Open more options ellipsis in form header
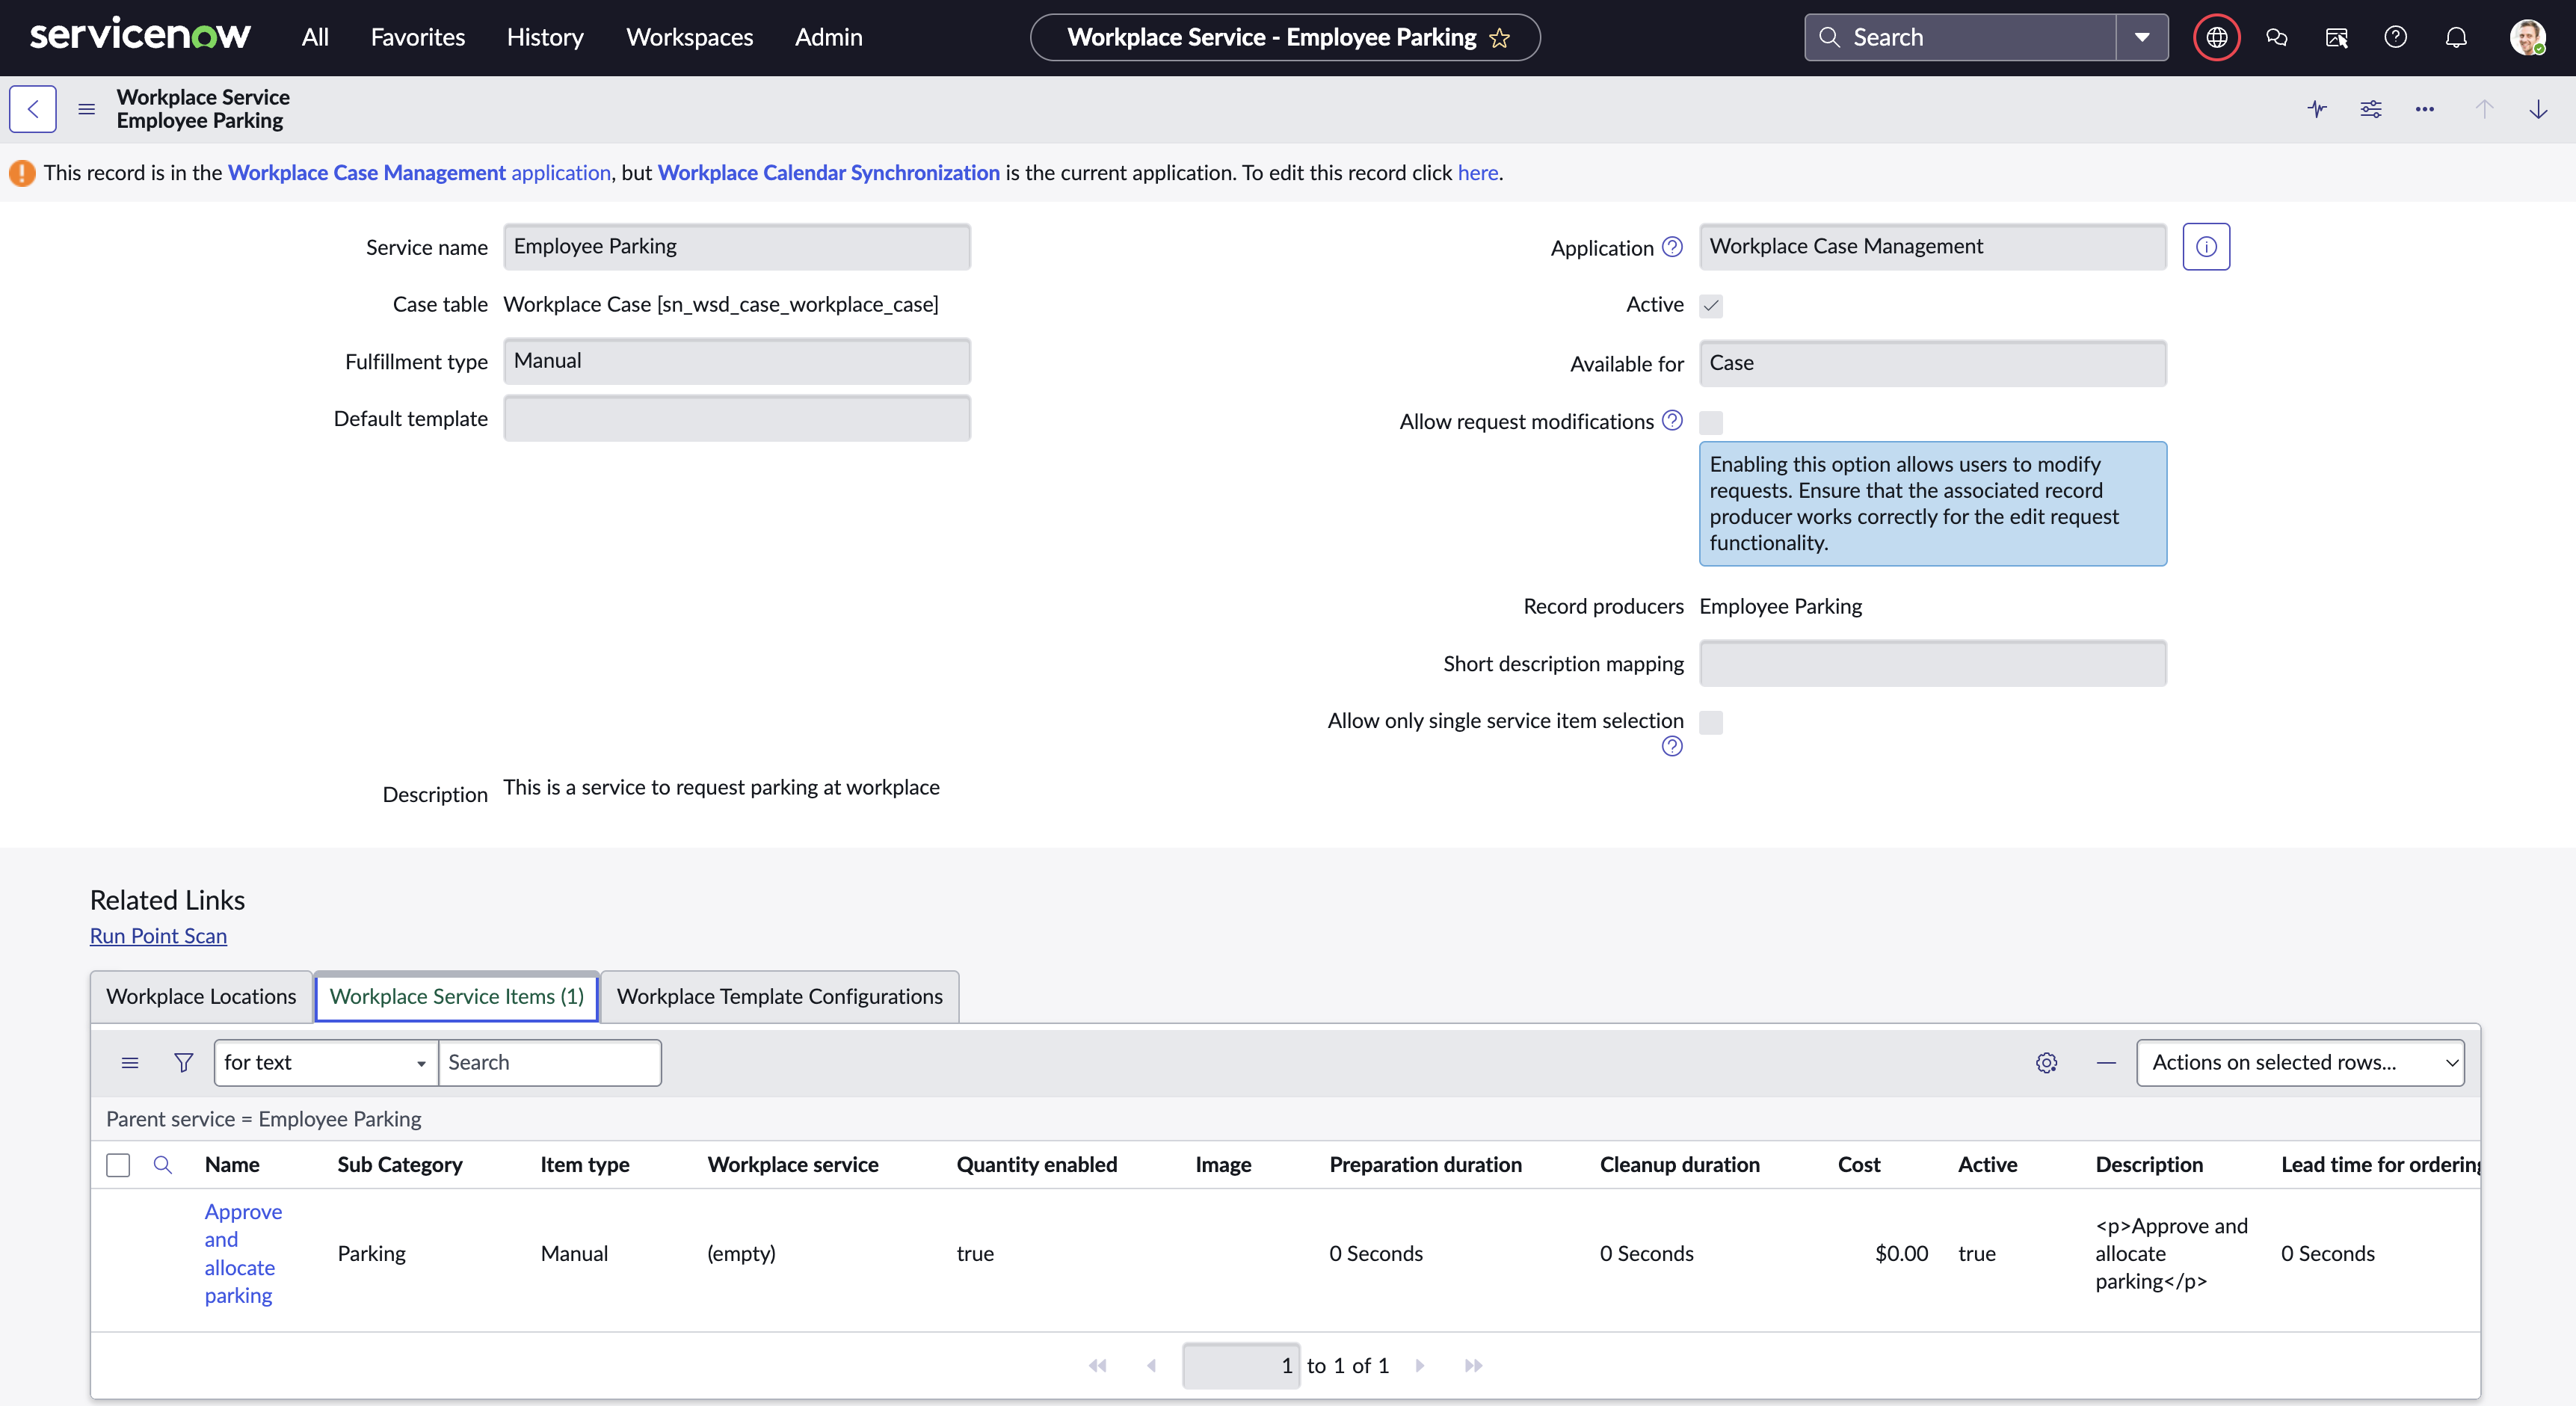Screen dimensions: 2576x1406 [2425, 109]
